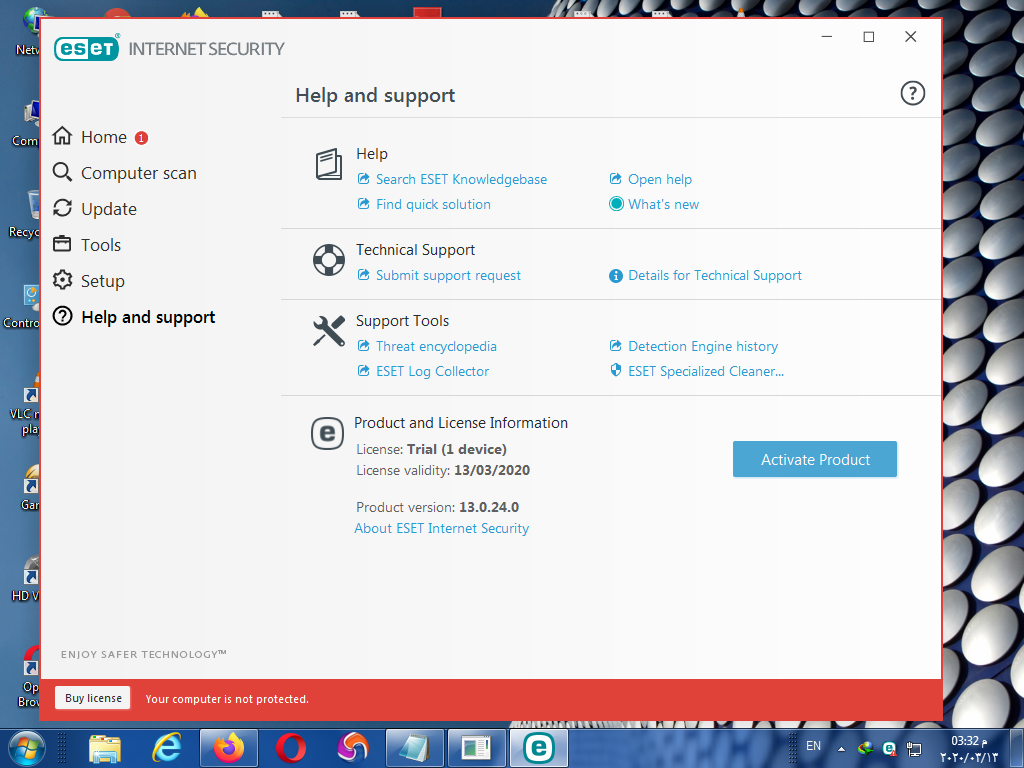Click the Activate Product button
Viewport: 1024px width, 768px height.
point(814,459)
